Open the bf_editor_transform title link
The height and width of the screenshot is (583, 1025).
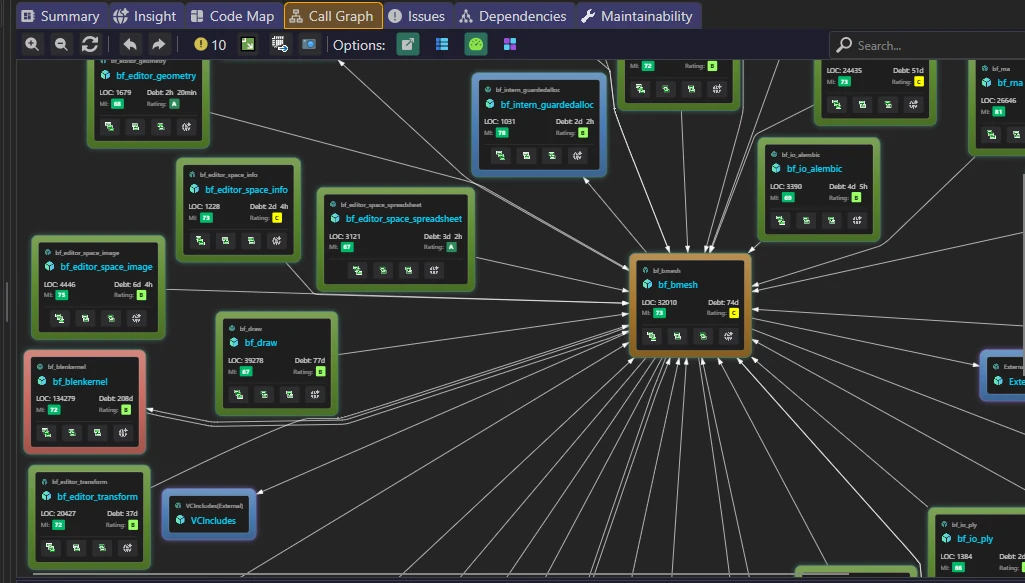point(97,497)
